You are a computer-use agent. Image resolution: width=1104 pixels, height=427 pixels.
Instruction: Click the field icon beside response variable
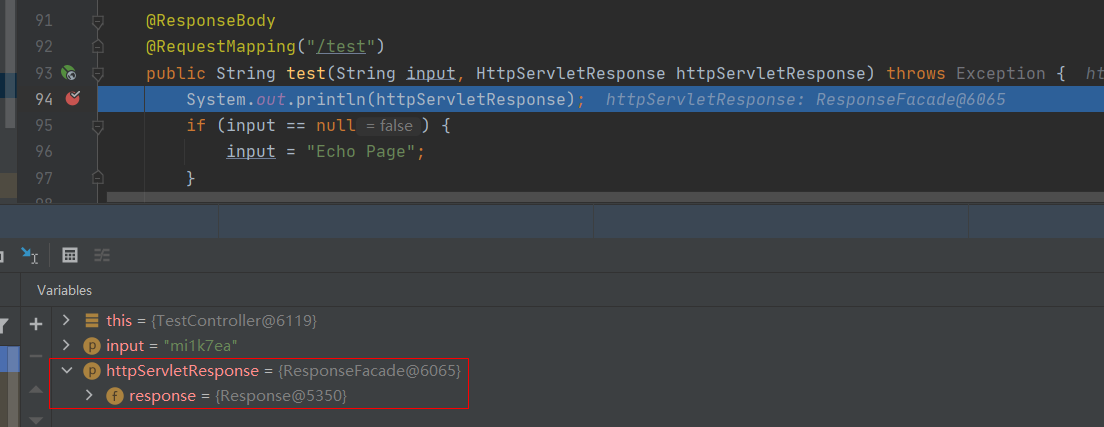tap(113, 396)
